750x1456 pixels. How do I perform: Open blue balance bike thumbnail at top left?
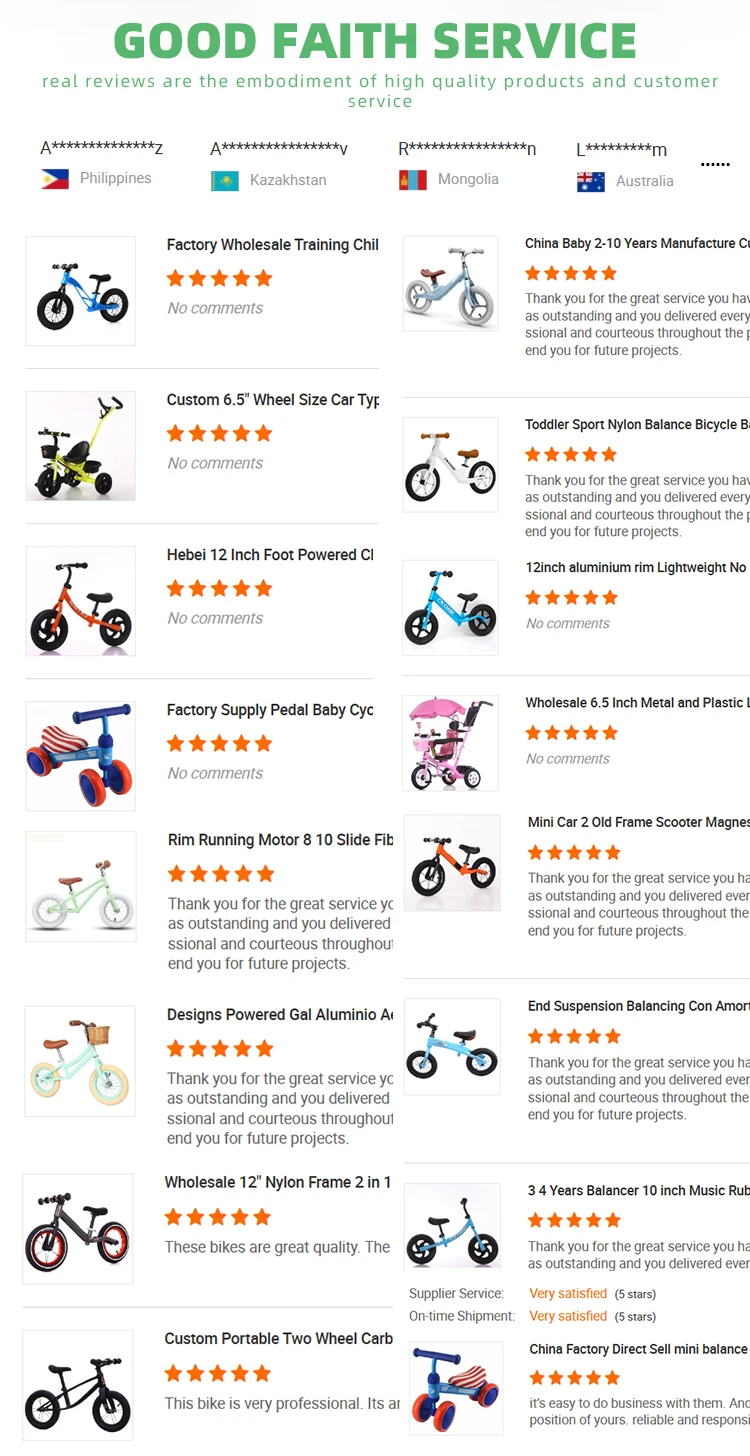(x=80, y=291)
